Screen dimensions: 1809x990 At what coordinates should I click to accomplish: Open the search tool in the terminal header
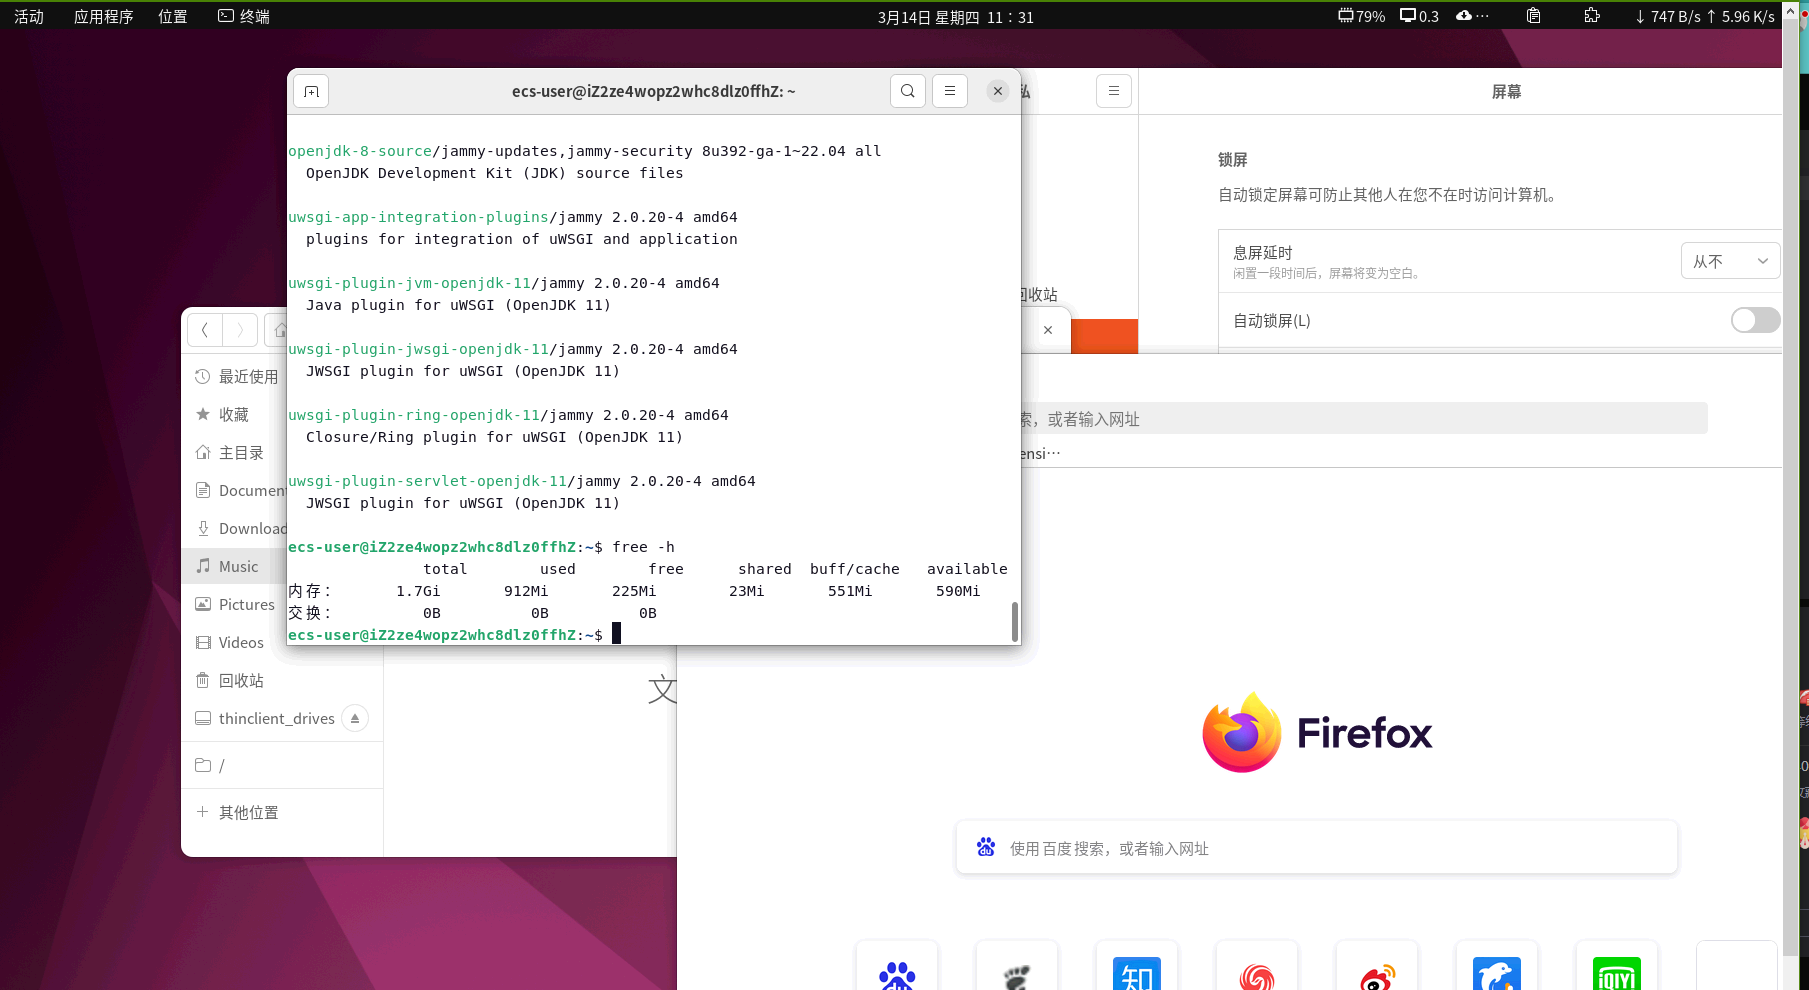(x=907, y=91)
